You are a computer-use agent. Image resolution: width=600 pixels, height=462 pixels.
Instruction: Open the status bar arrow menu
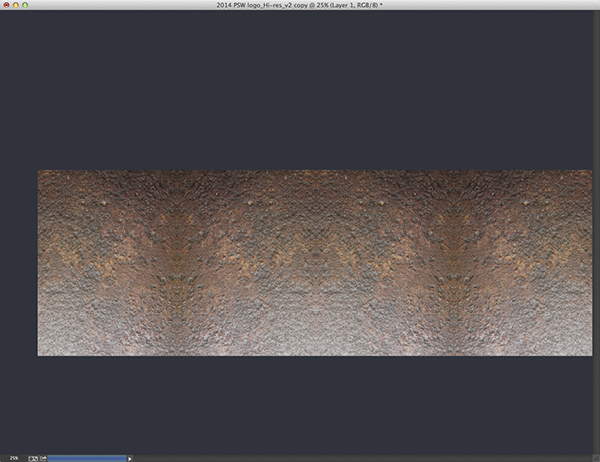[x=129, y=458]
